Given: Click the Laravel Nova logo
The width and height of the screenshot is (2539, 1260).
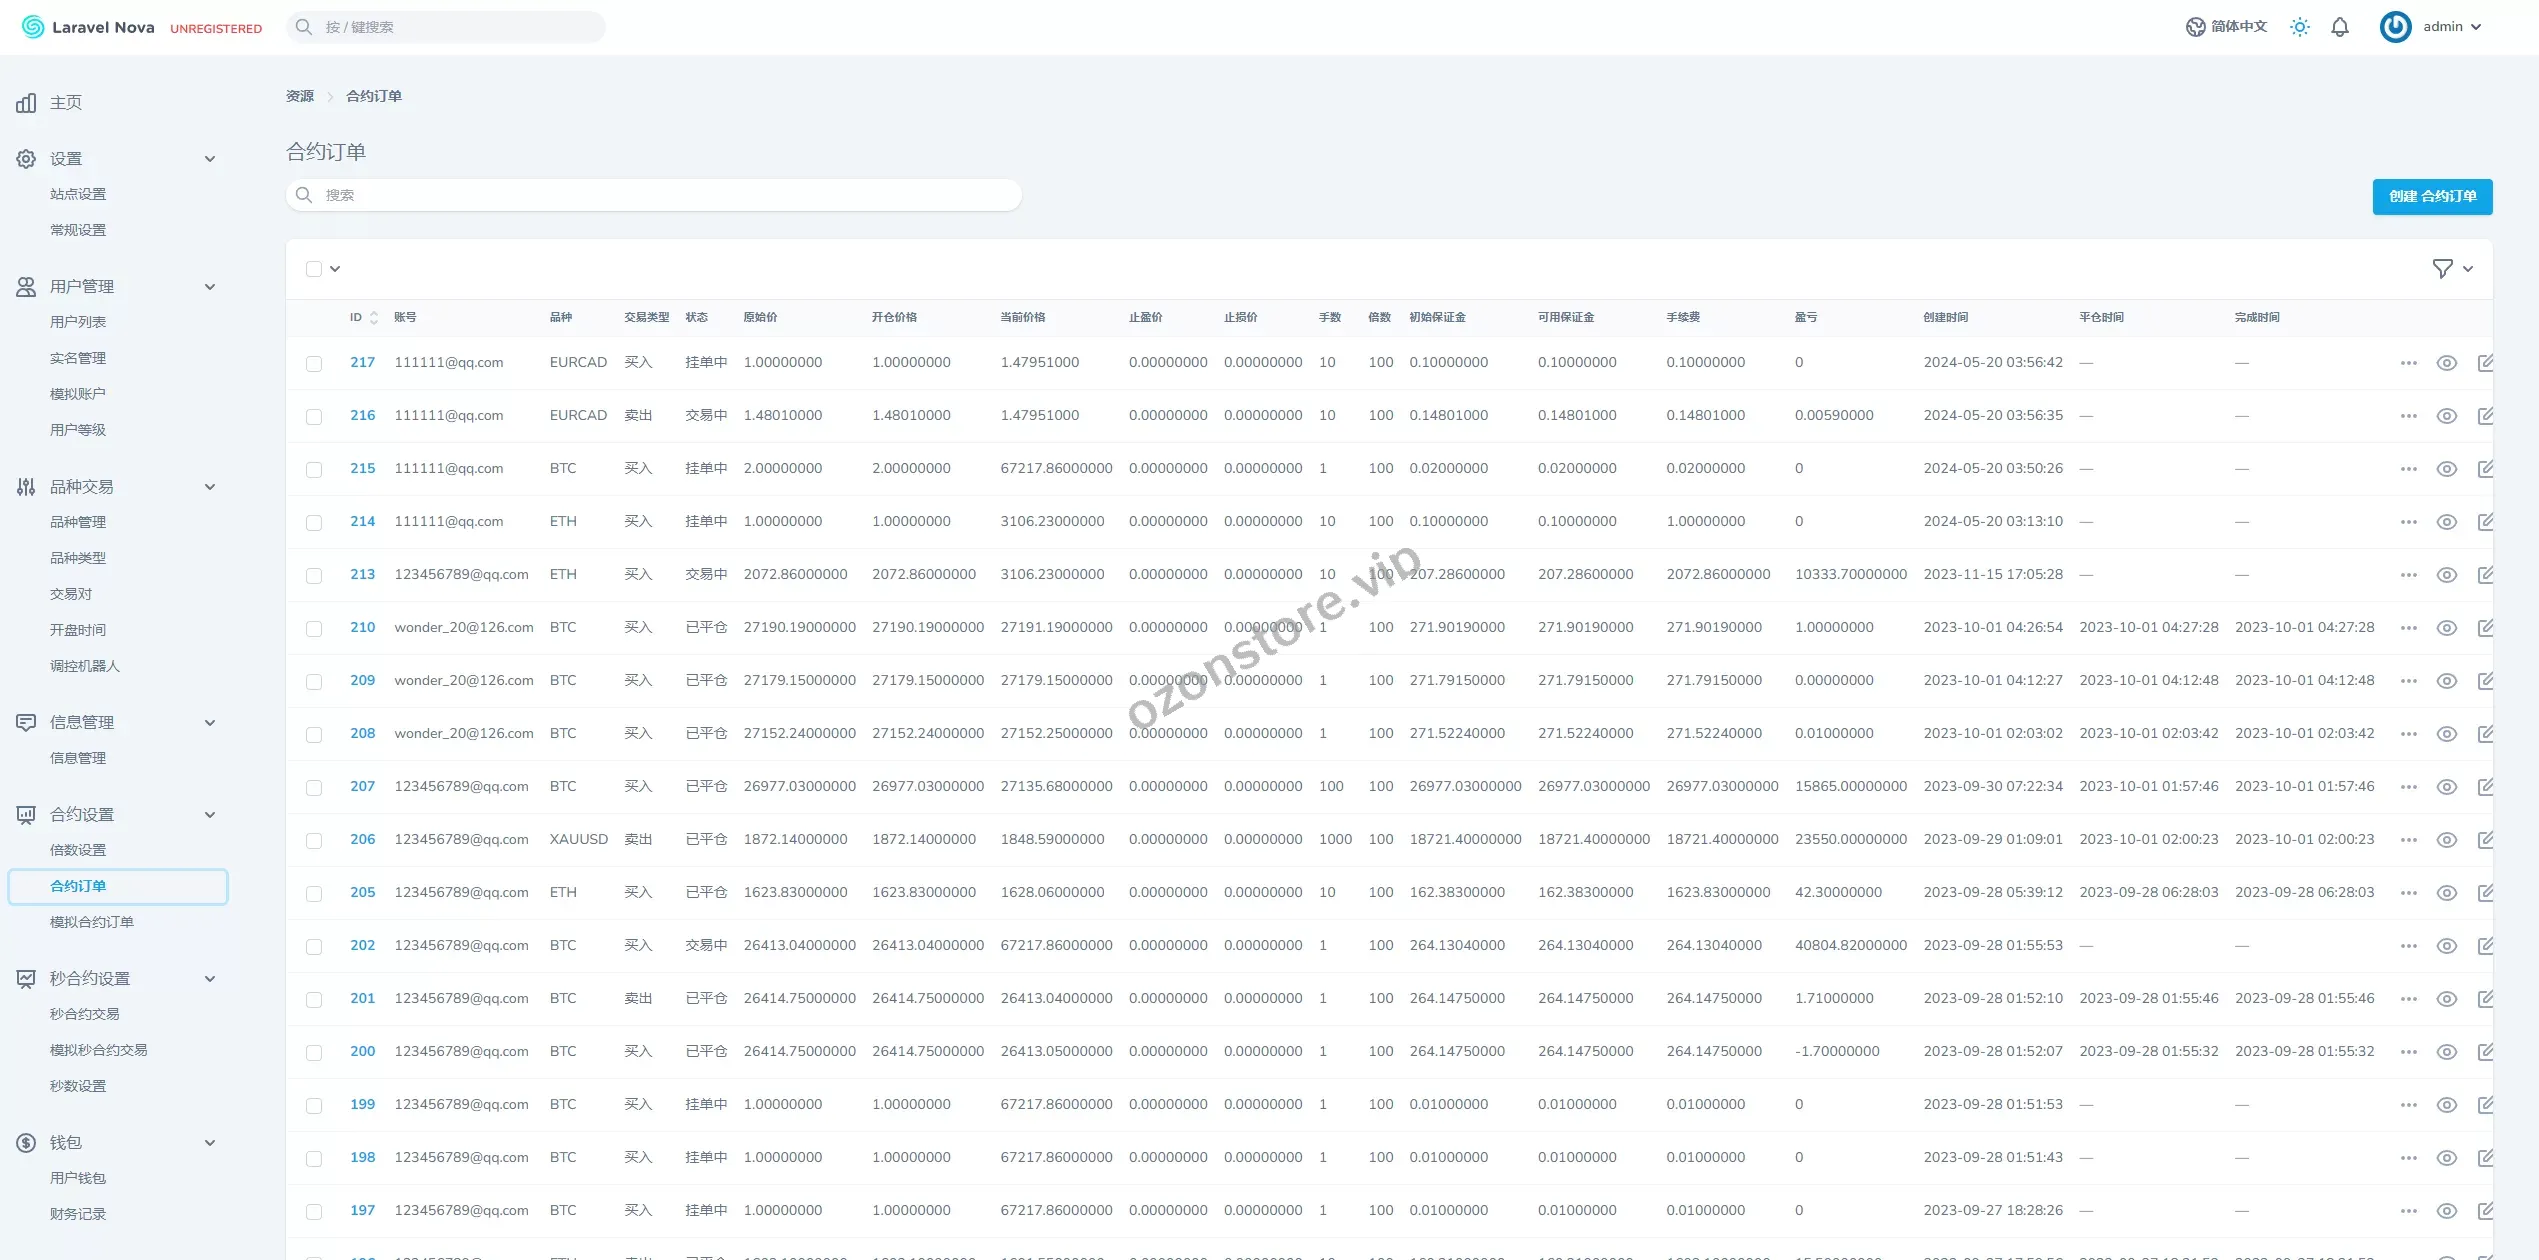Looking at the screenshot, I should (88, 27).
